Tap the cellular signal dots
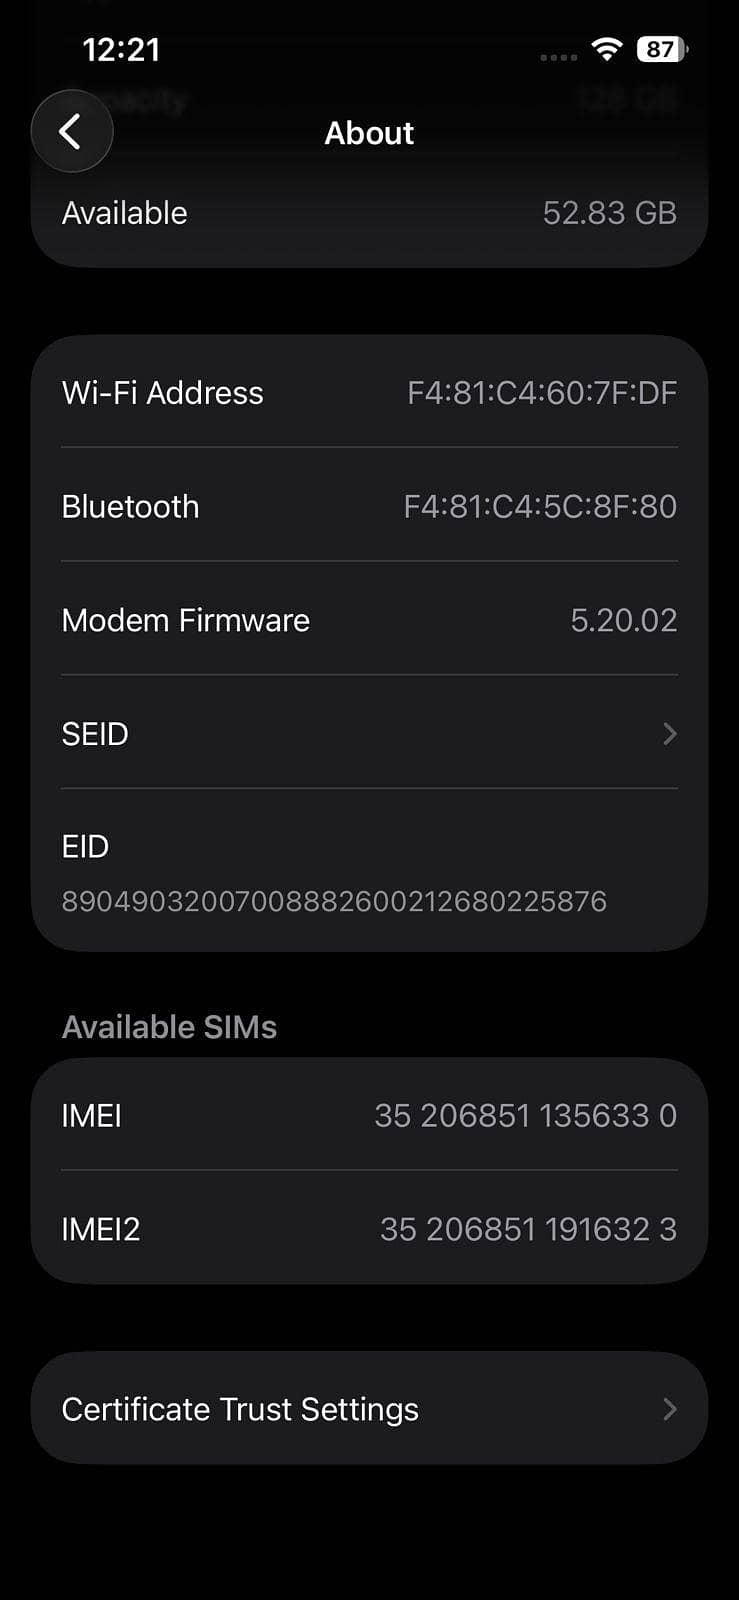Image resolution: width=739 pixels, height=1600 pixels. 558,57
